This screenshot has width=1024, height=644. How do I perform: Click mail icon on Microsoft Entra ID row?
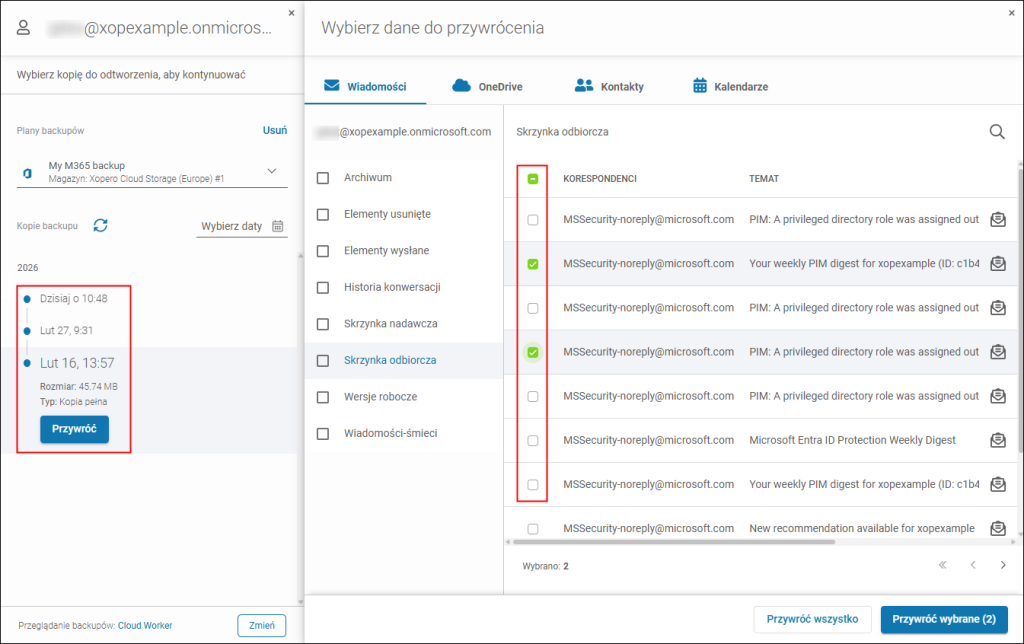[997, 440]
